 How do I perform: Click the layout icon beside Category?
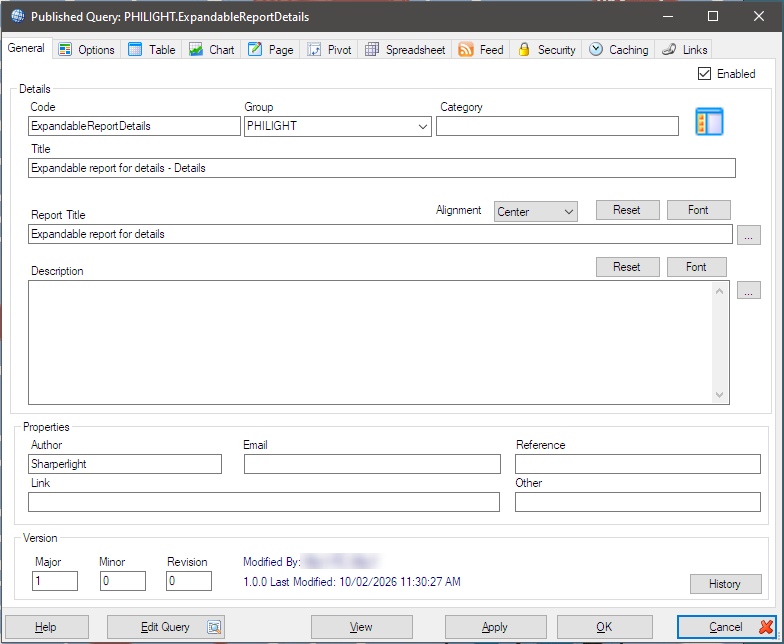click(x=709, y=122)
